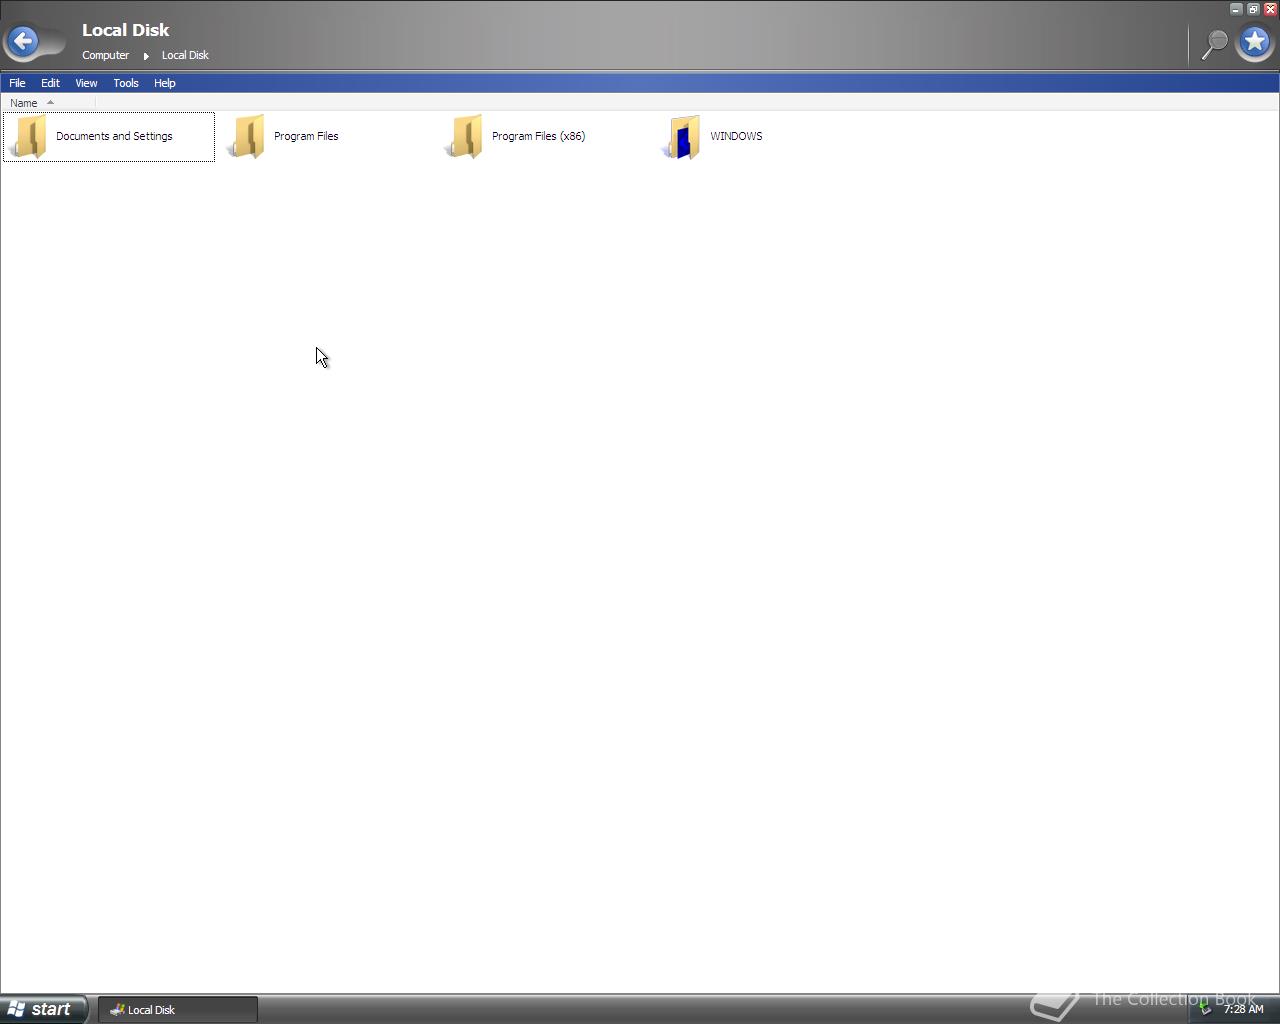Select the Program Files folder icon
The width and height of the screenshot is (1280, 1024).
coord(247,137)
